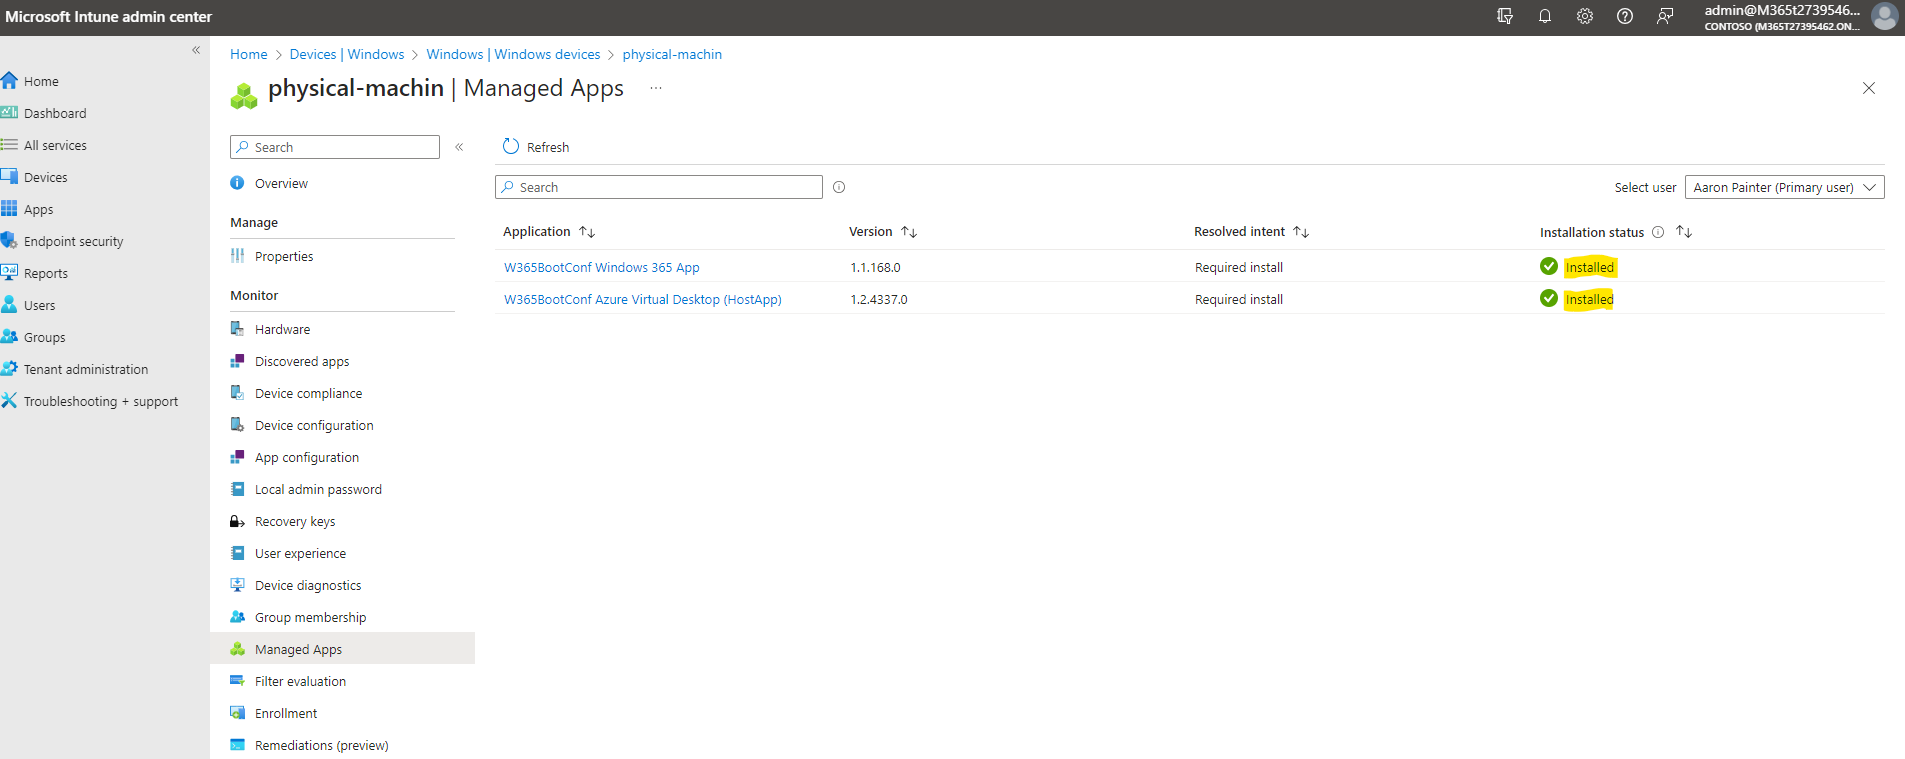The image size is (1905, 759).
Task: Click the Microsoft Intune admin center title
Action: coord(108,16)
